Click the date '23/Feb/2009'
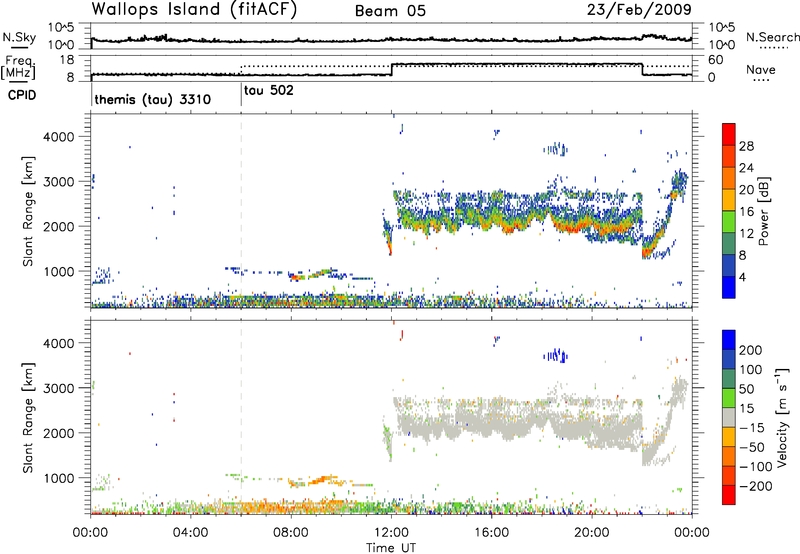The height and width of the screenshot is (554, 800). click(639, 9)
